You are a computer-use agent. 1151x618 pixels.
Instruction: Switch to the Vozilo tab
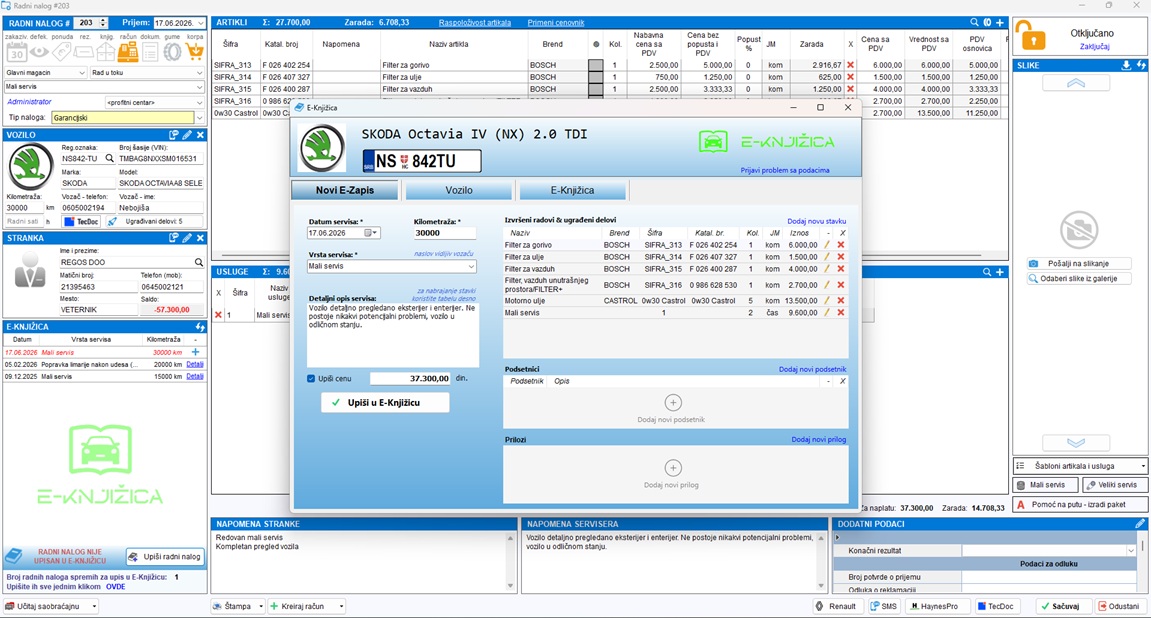click(x=459, y=190)
